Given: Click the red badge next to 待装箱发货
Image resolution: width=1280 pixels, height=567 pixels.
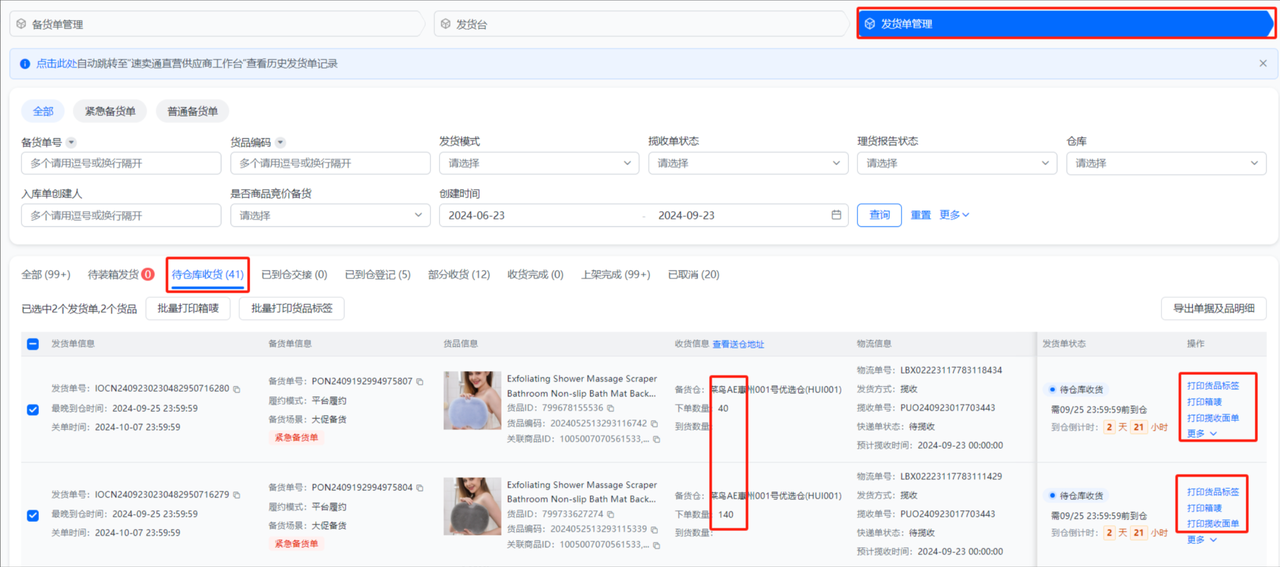Looking at the screenshot, I should pyautogui.click(x=148, y=274).
